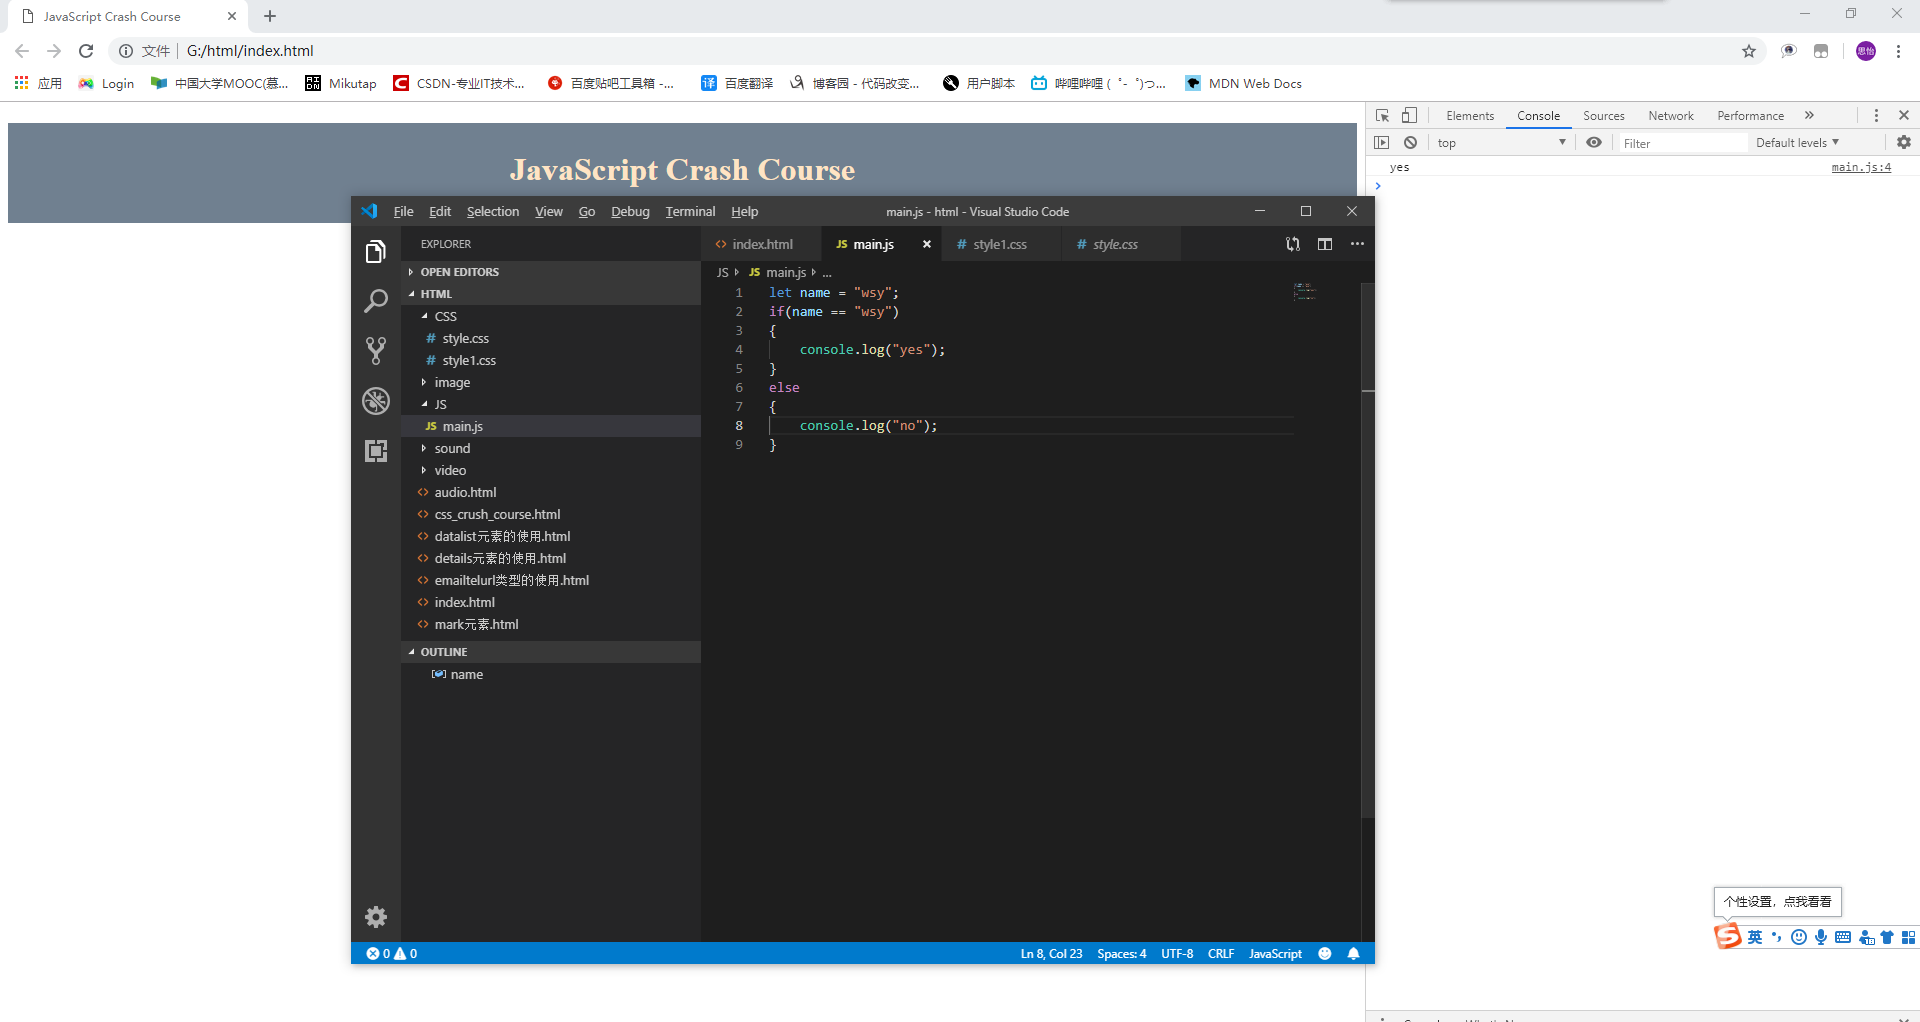Screen dimensions: 1920x1022
Task: Toggle Sogou punctuation mode
Action: pyautogui.click(x=1777, y=937)
